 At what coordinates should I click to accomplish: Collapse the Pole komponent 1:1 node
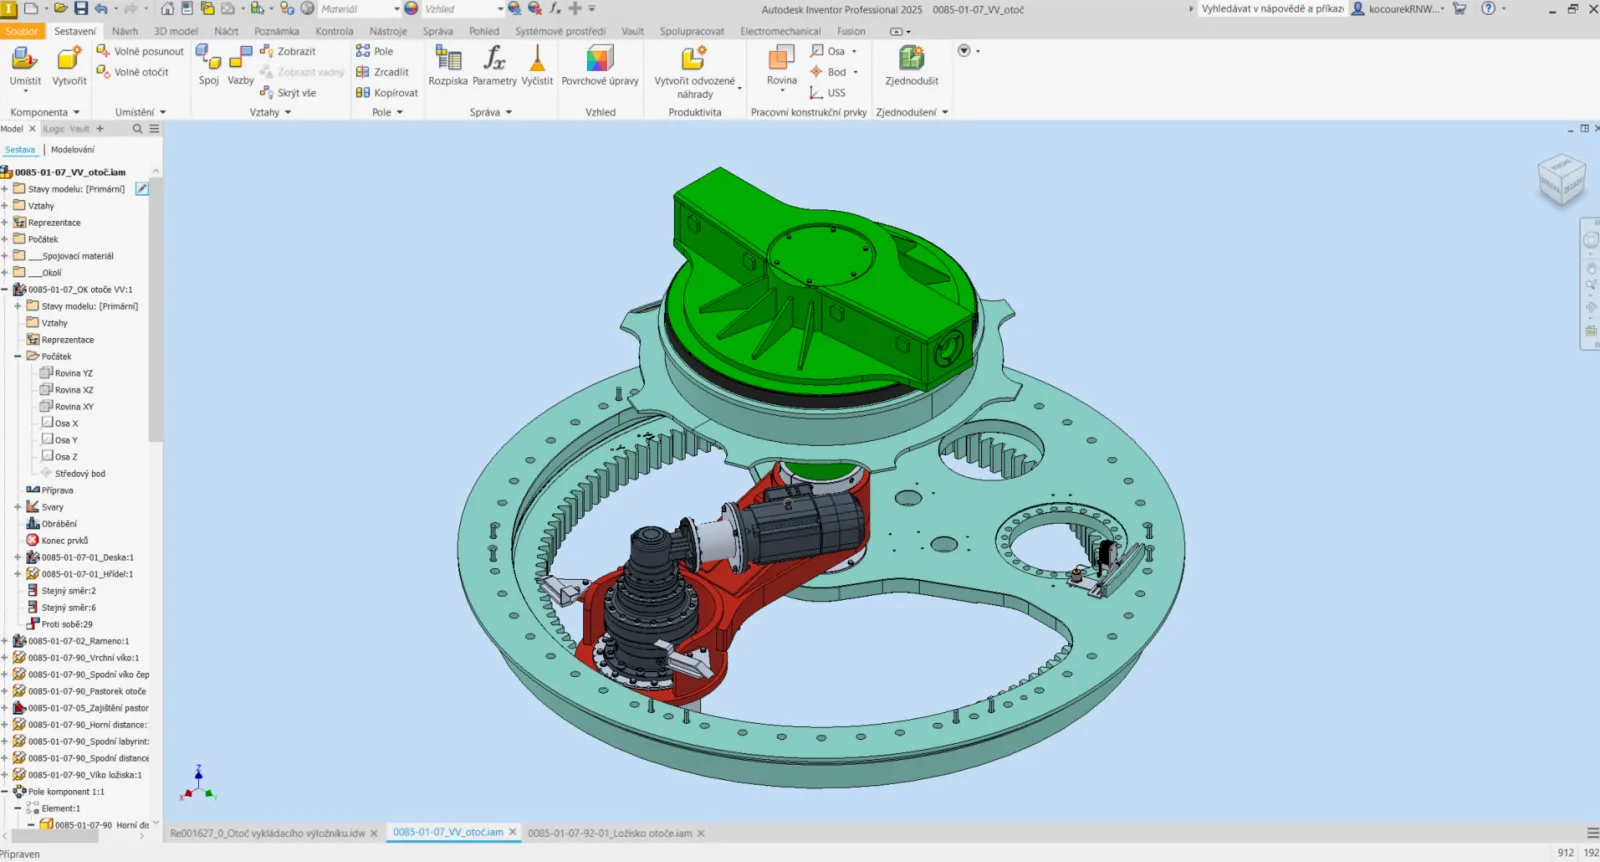[x=5, y=792]
